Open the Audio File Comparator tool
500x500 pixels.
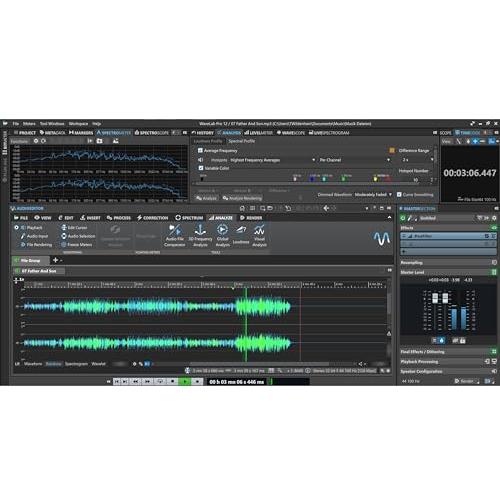click(x=175, y=235)
